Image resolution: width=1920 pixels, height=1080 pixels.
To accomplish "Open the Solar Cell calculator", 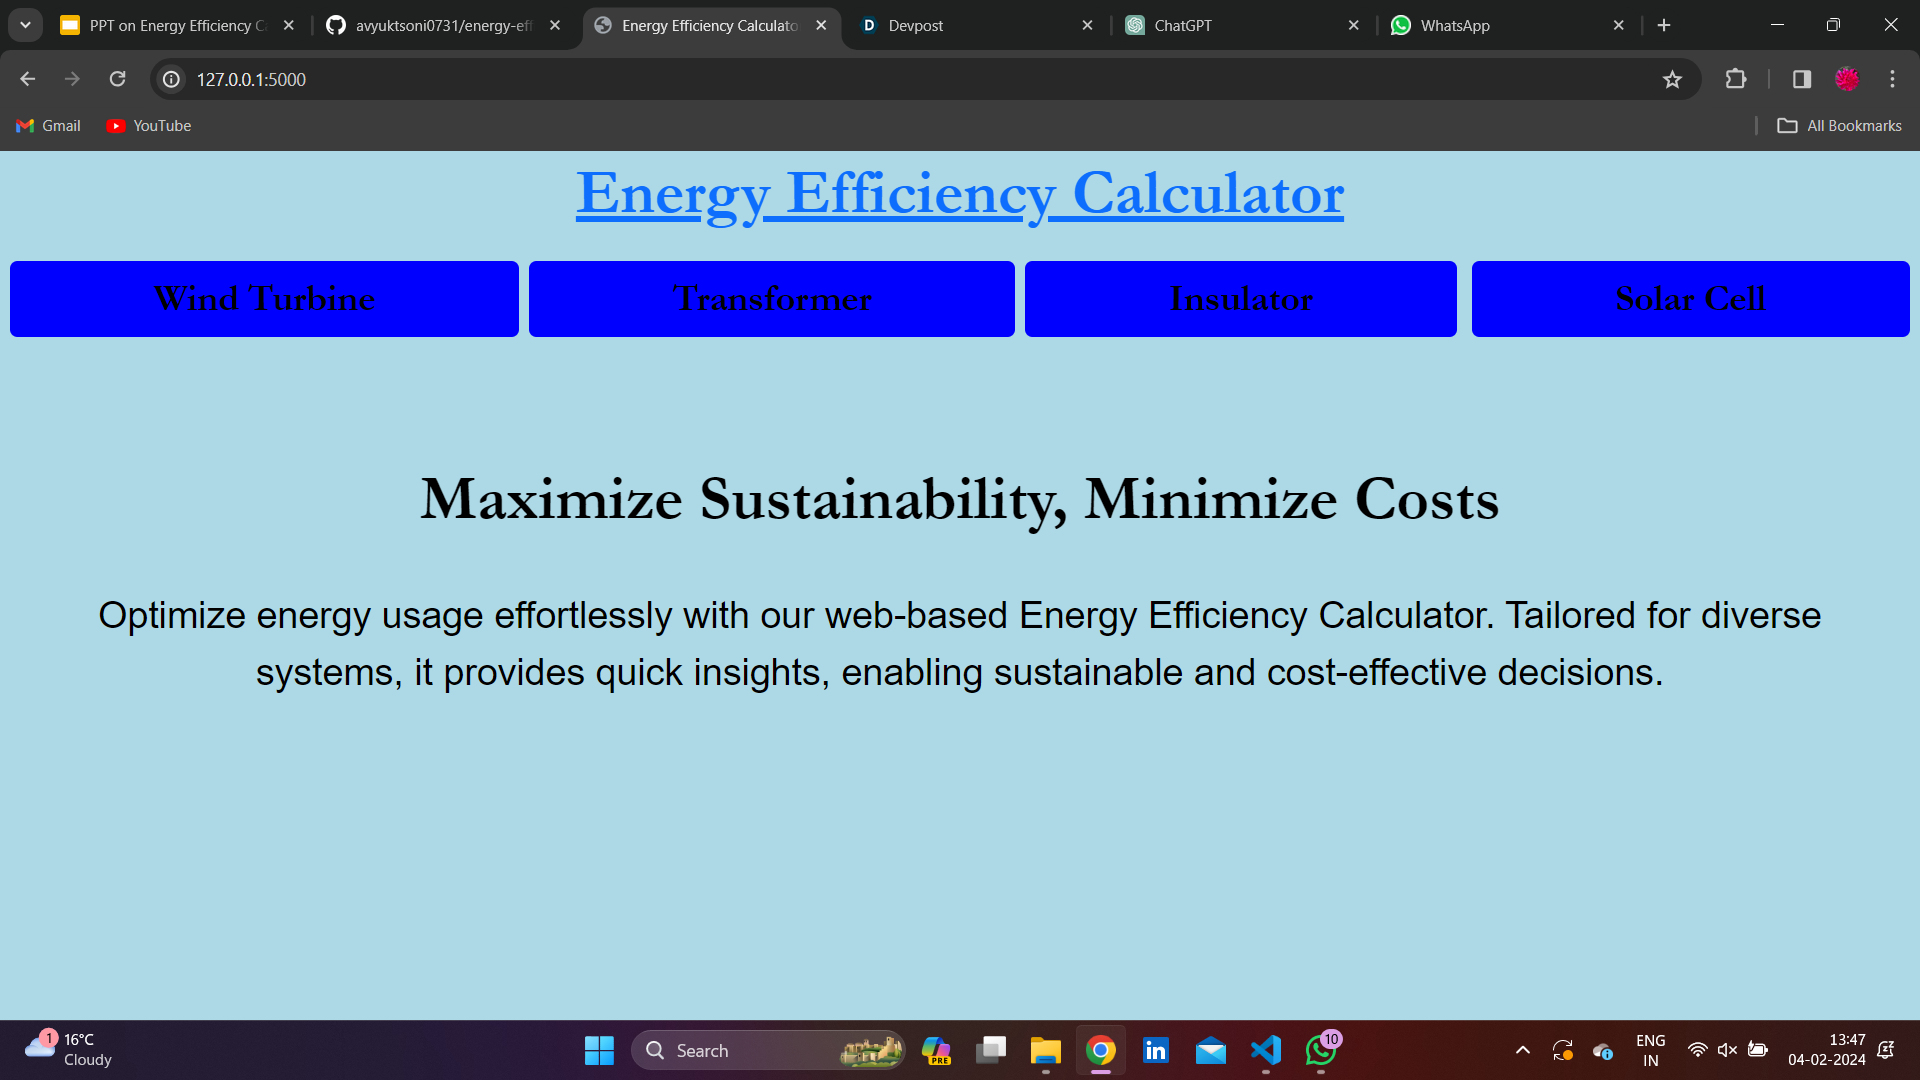I will pyautogui.click(x=1690, y=298).
